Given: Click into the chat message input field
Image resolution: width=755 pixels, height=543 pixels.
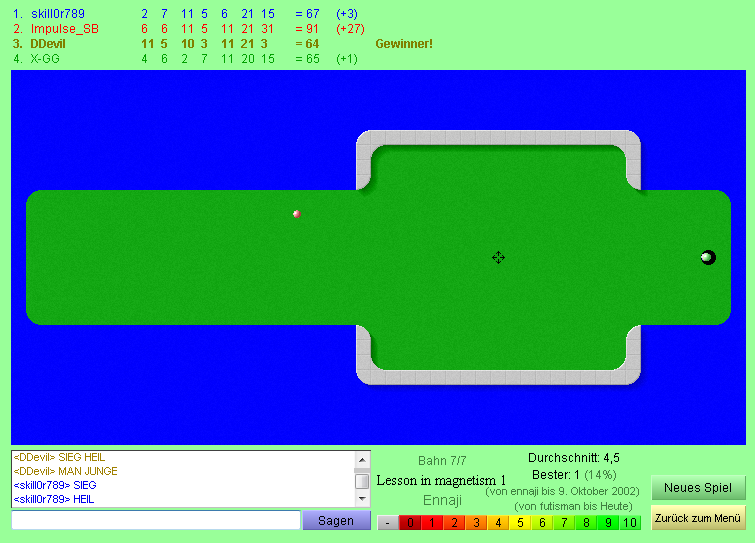Looking at the screenshot, I should click(x=155, y=520).
